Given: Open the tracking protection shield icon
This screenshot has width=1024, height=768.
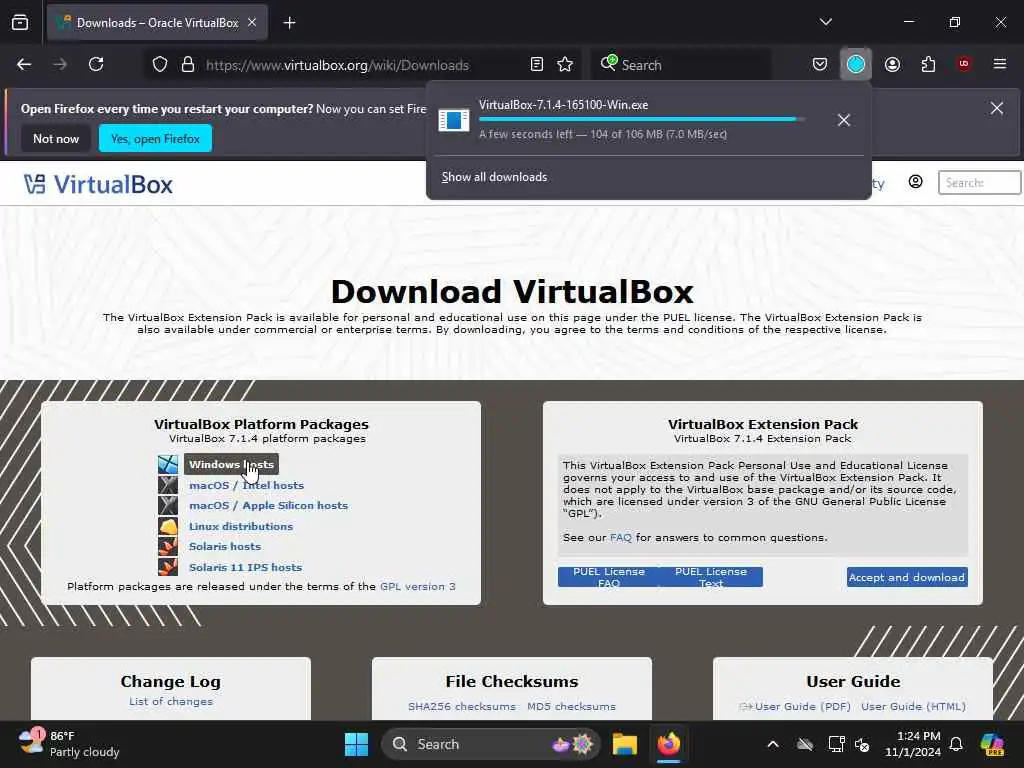Looking at the screenshot, I should click(160, 65).
